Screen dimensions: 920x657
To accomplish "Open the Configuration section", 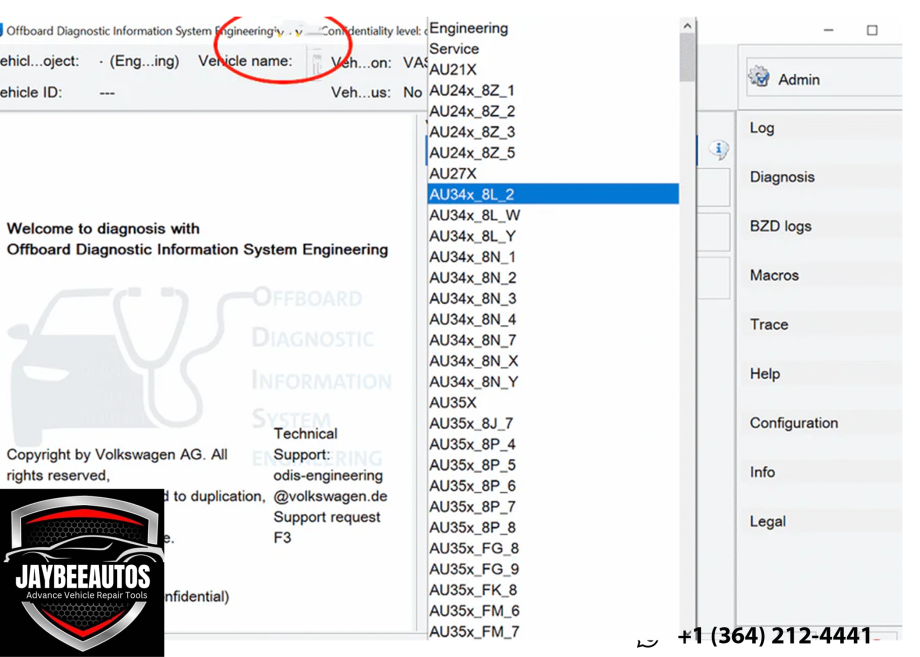I will coord(793,423).
